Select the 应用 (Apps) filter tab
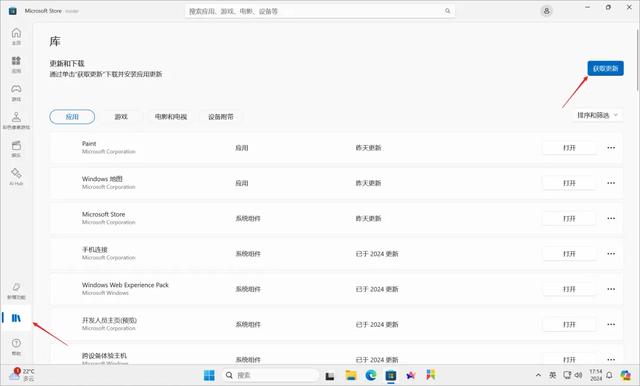The height and width of the screenshot is (386, 640). (72, 117)
